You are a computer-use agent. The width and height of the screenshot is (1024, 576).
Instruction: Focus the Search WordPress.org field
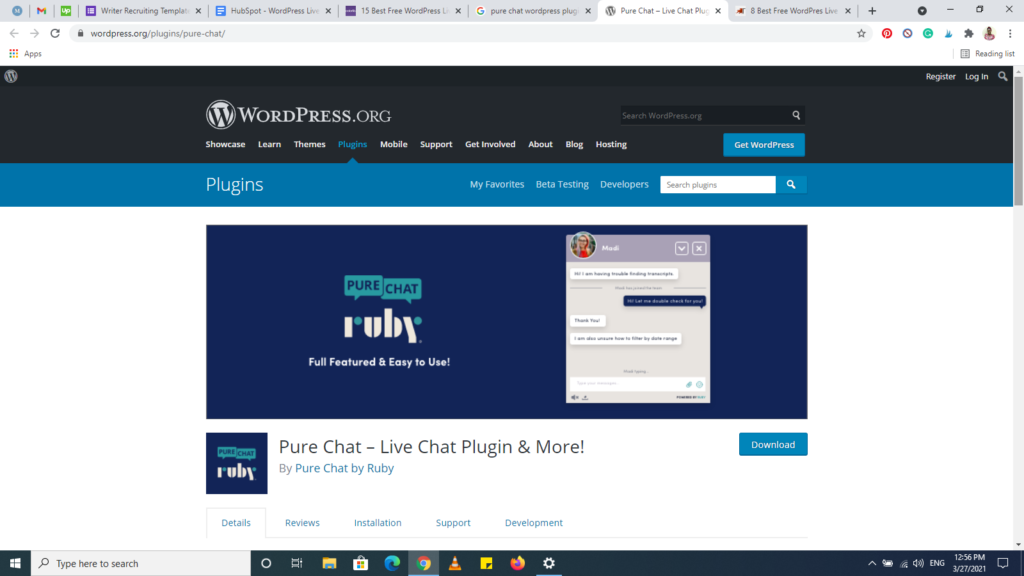pyautogui.click(x=705, y=115)
